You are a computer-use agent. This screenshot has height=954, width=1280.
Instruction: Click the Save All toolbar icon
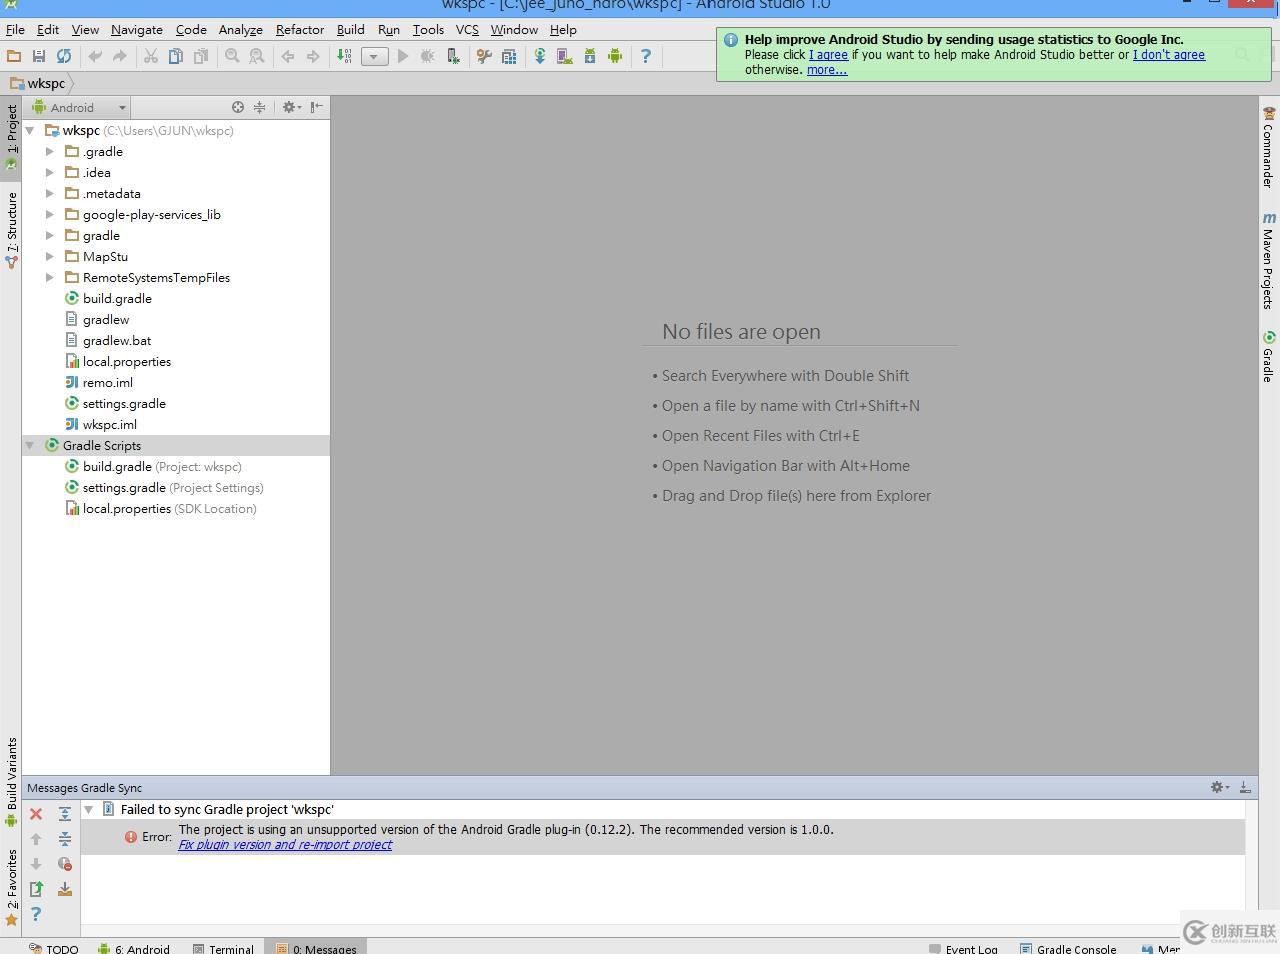click(x=39, y=56)
